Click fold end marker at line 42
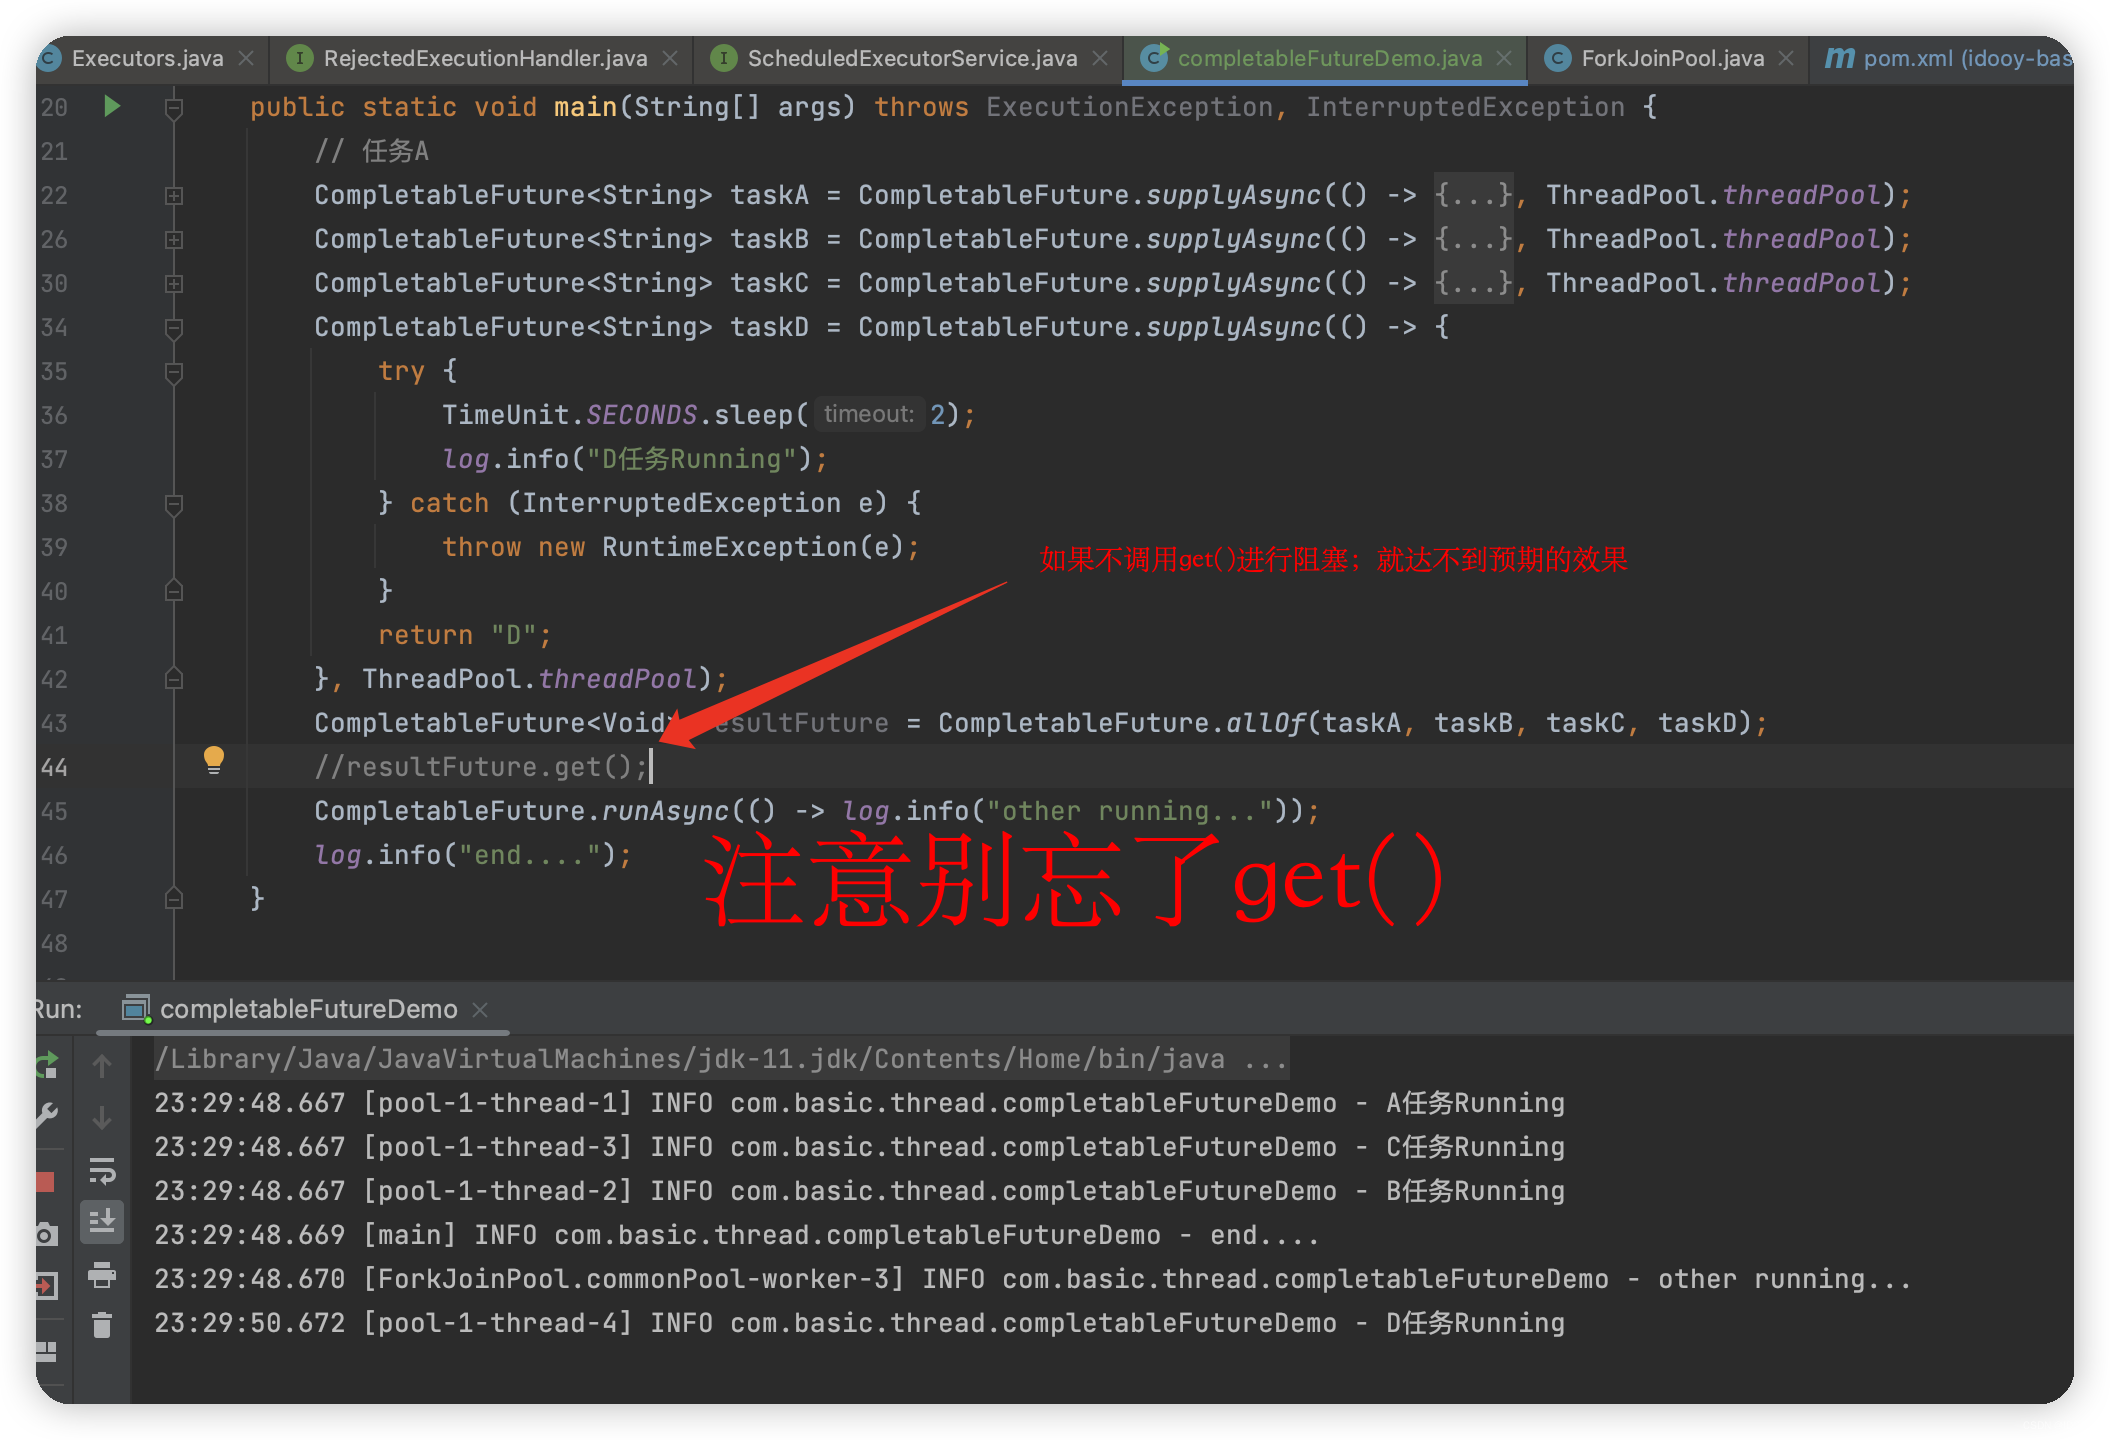This screenshot has height=1440, width=2110. tap(174, 678)
